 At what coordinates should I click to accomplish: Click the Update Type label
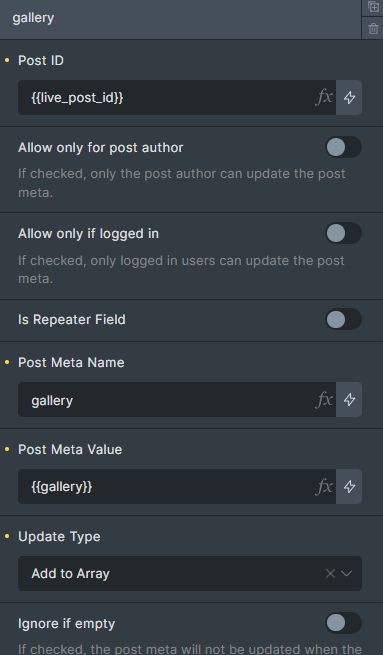59,536
